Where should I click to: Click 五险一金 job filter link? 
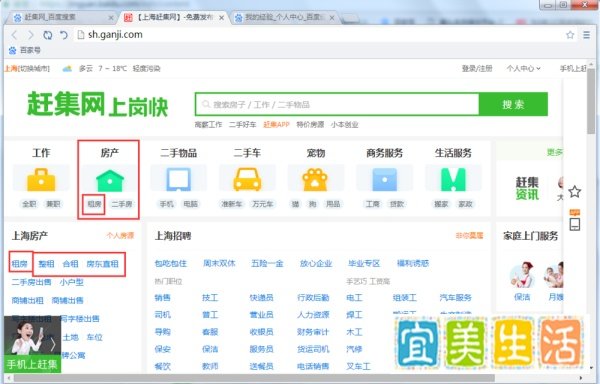tap(267, 263)
